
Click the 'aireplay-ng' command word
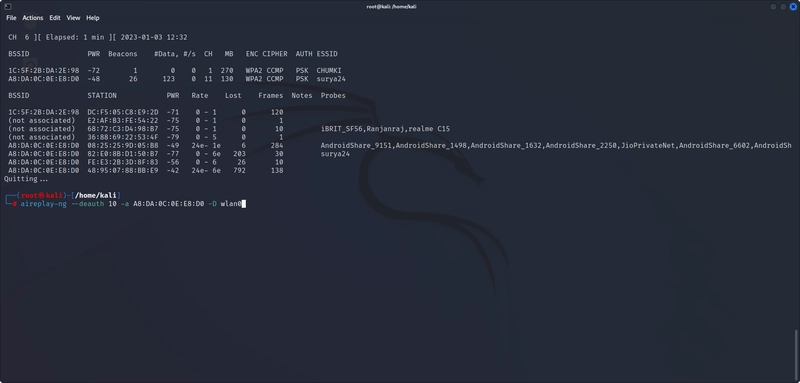pyautogui.click(x=43, y=204)
